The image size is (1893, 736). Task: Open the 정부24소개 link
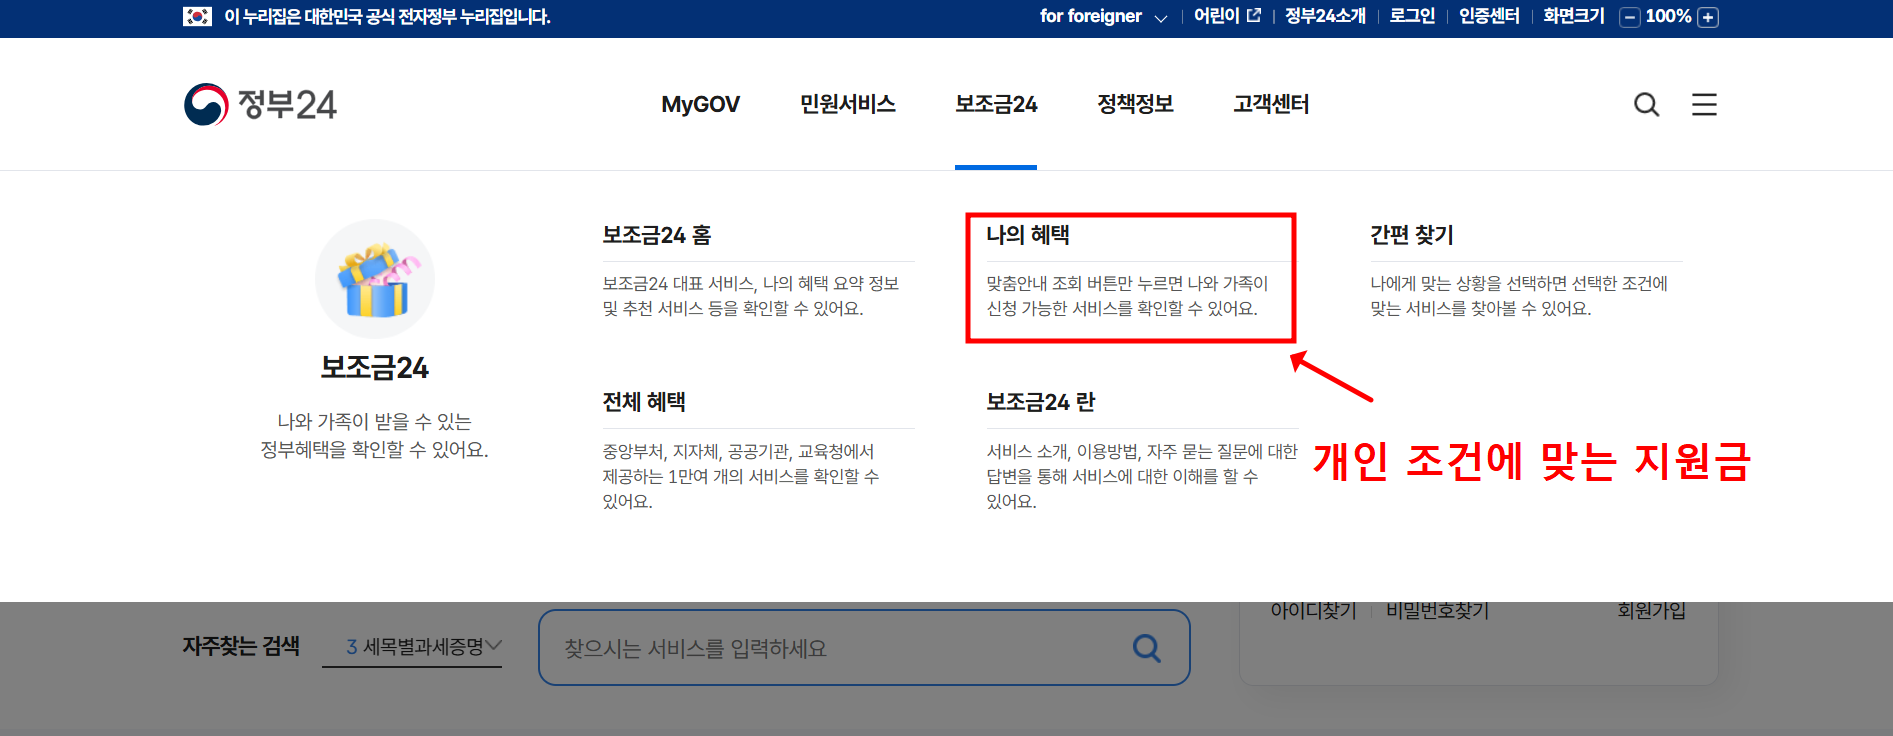(x=1325, y=16)
